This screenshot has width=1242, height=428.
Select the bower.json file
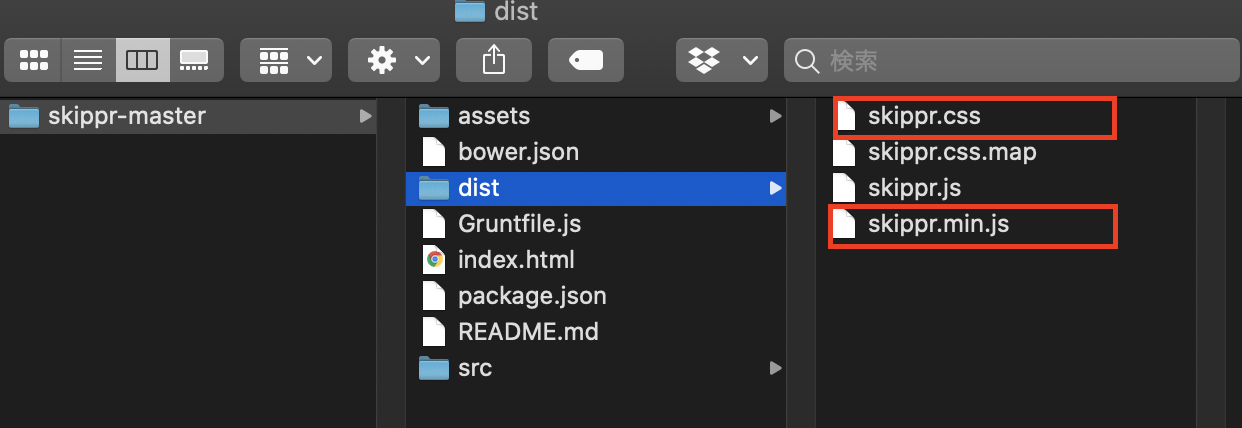pyautogui.click(x=595, y=152)
